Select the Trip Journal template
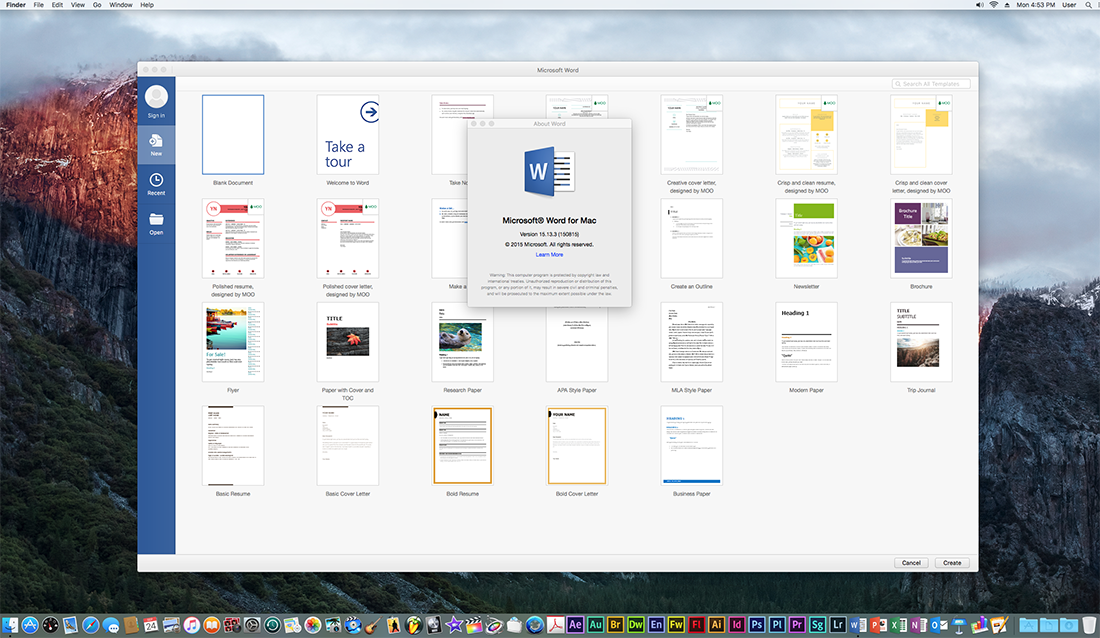The width and height of the screenshot is (1100, 638). click(x=921, y=343)
